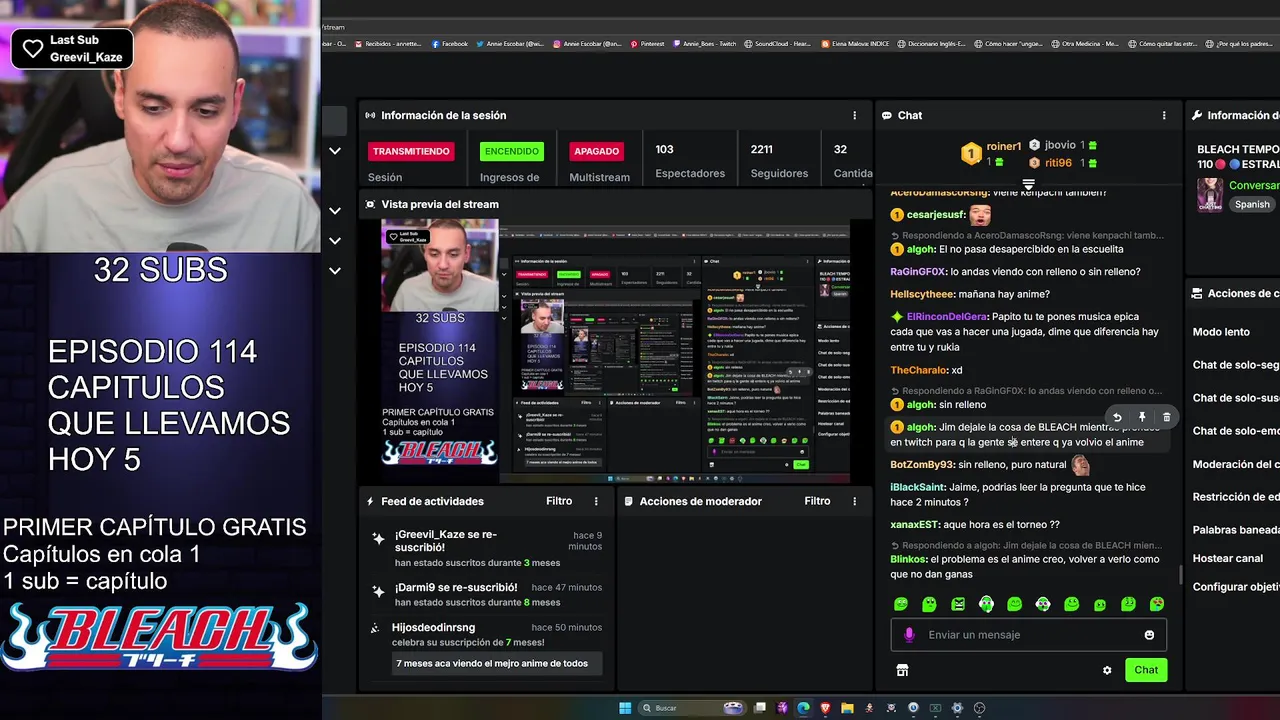Toggle Chat de solo-emoticonos action

tap(1236, 431)
